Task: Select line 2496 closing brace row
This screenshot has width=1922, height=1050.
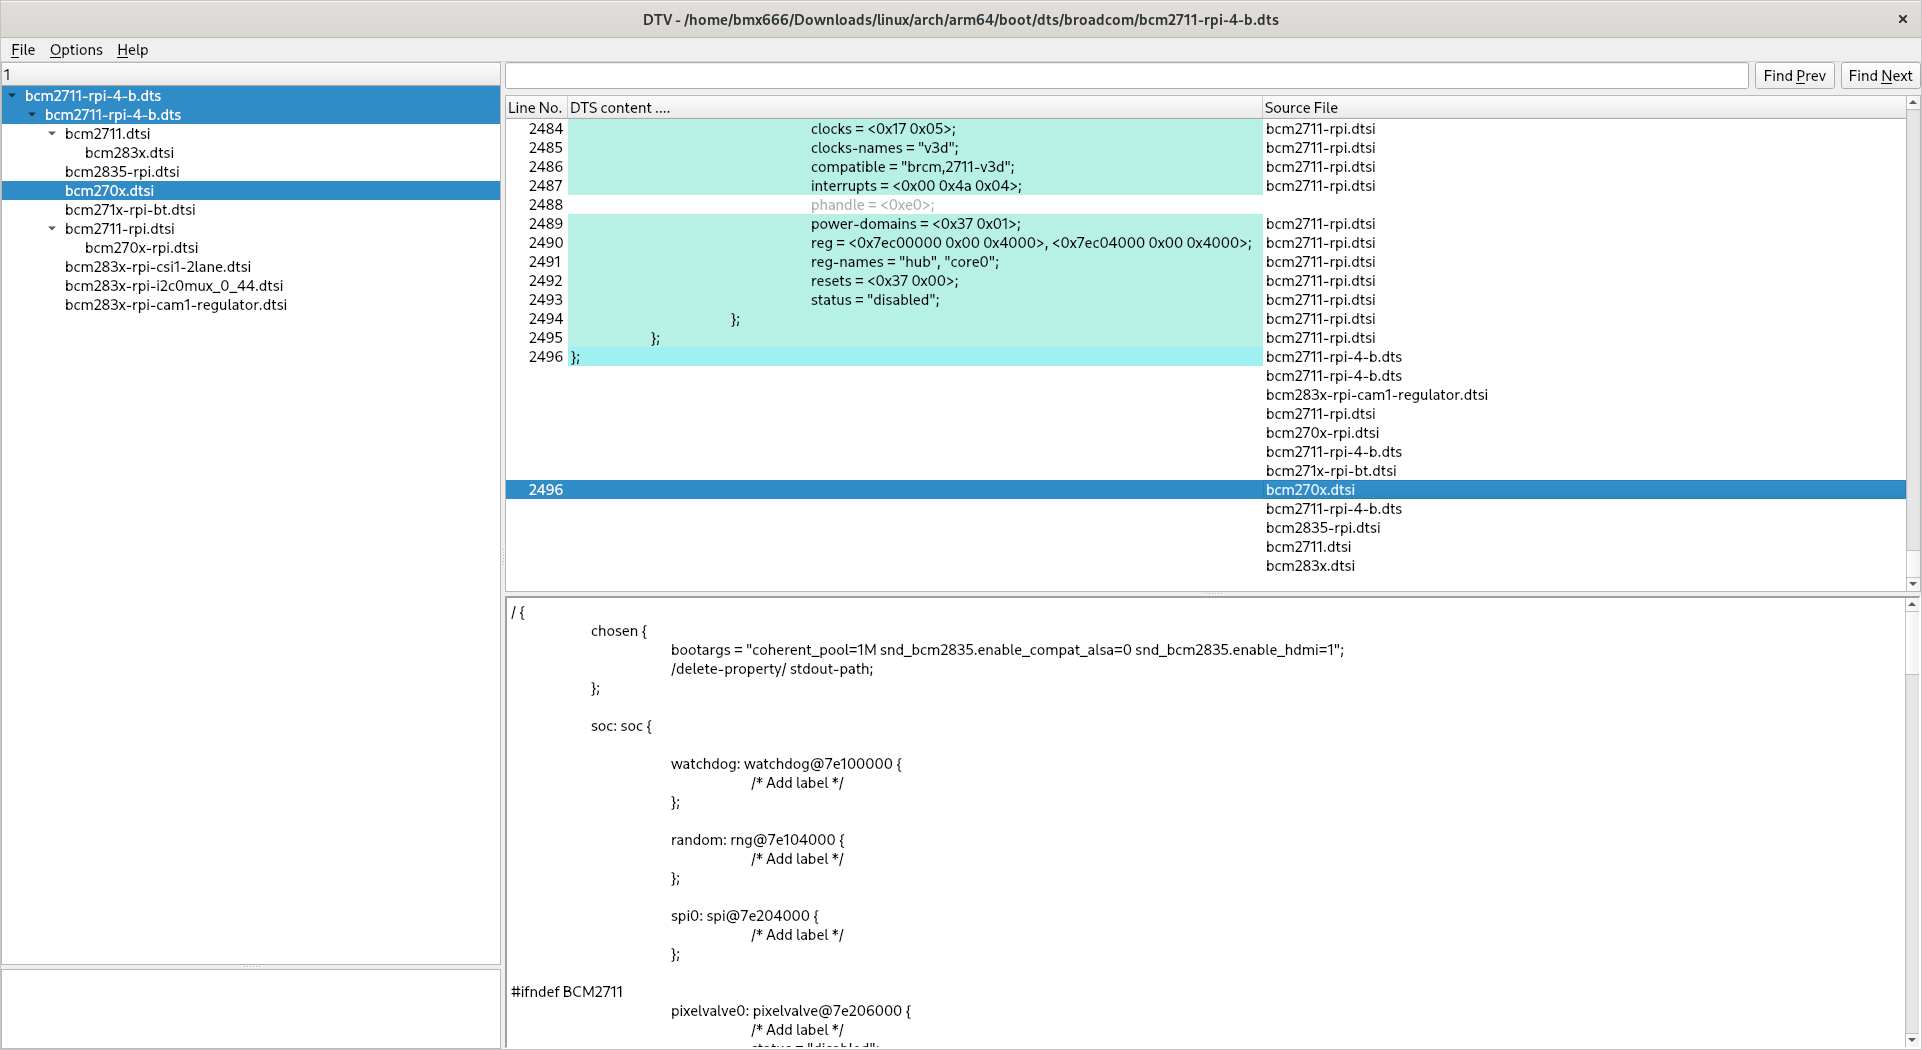Action: point(1205,357)
